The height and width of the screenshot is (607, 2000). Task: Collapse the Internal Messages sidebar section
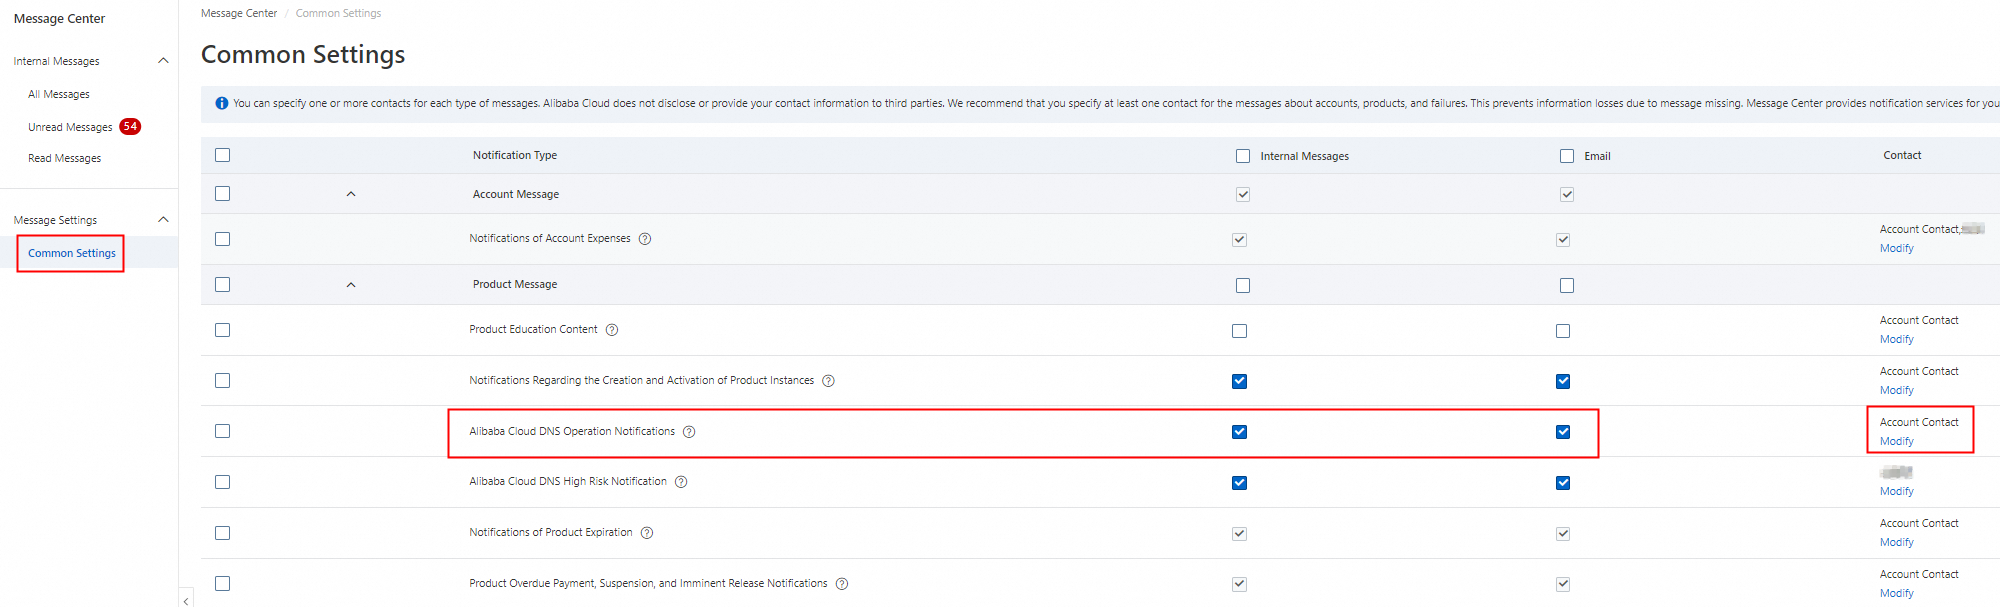coord(163,61)
